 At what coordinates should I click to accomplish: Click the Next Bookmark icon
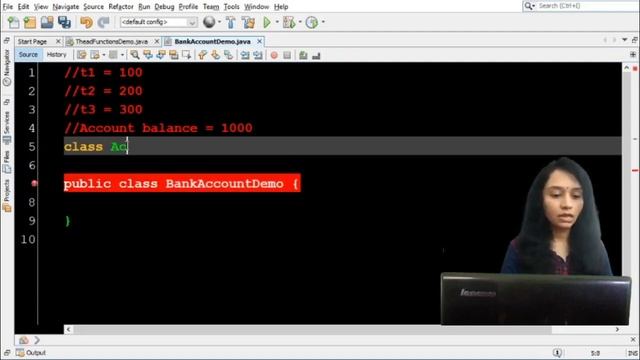pyautogui.click(x=216, y=55)
